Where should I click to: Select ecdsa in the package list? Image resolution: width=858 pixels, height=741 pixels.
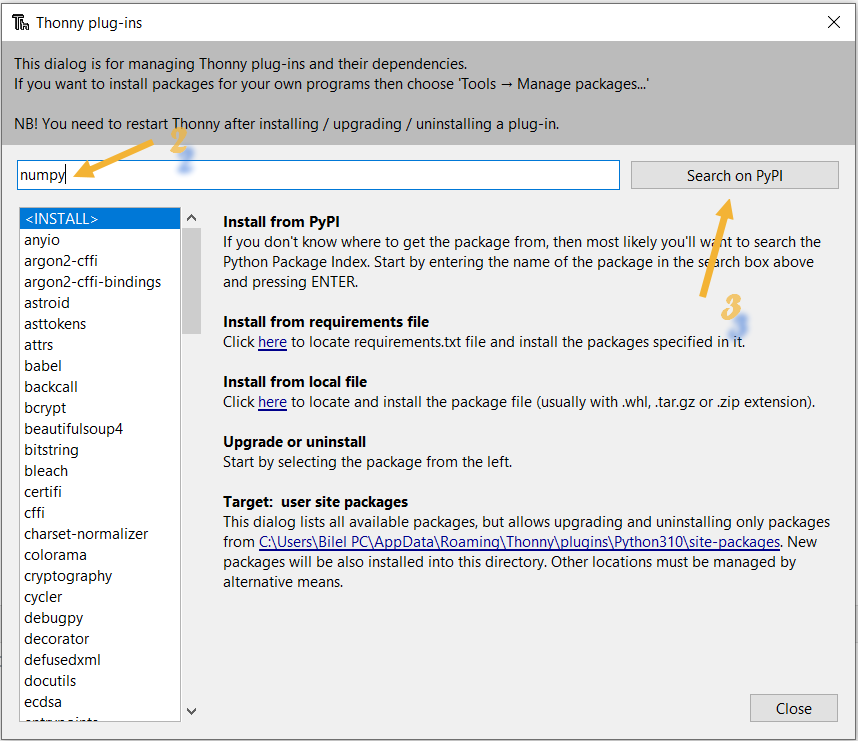pos(100,702)
